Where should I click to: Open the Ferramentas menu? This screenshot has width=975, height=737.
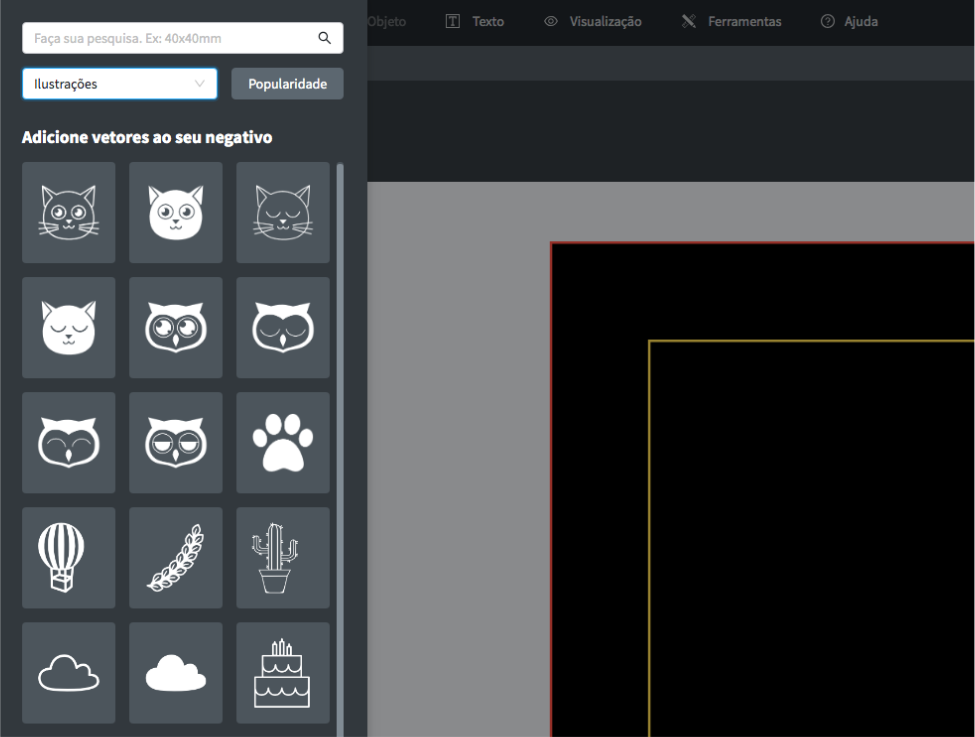click(731, 21)
